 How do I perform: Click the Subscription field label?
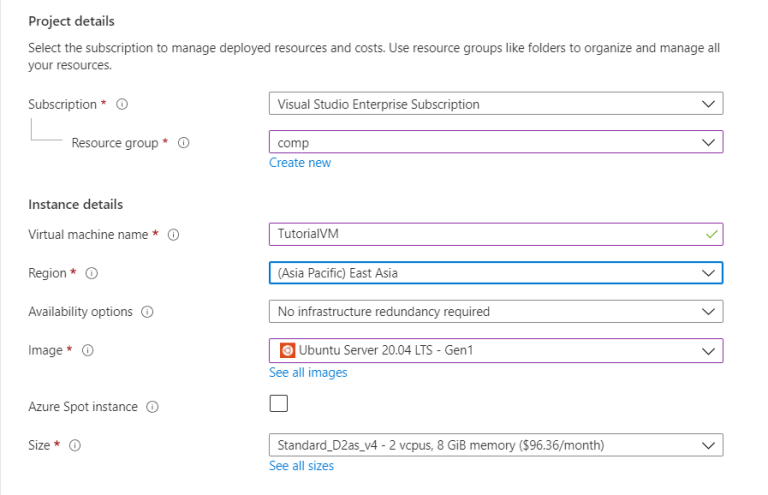click(x=62, y=104)
